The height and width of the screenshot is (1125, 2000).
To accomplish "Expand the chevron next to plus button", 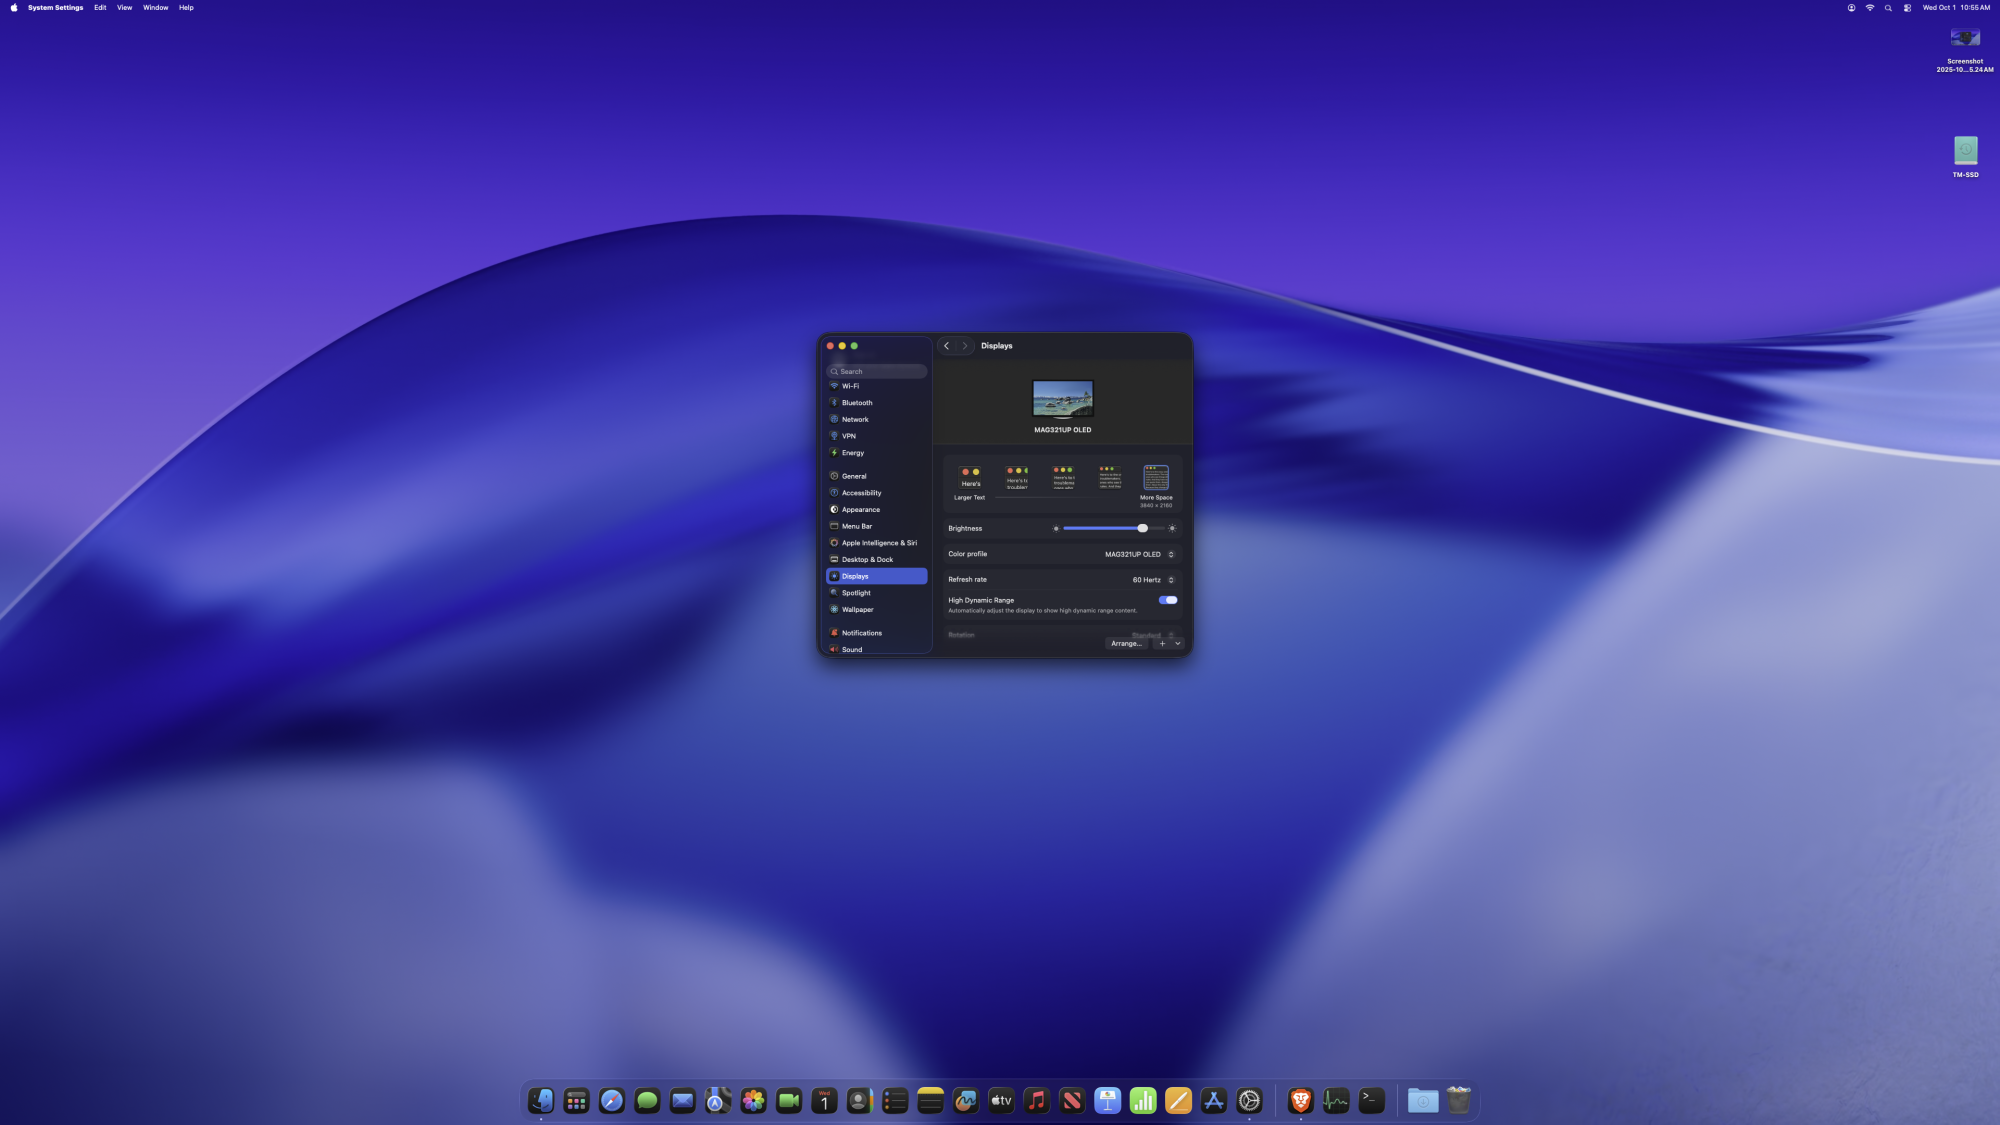I will 1177,644.
